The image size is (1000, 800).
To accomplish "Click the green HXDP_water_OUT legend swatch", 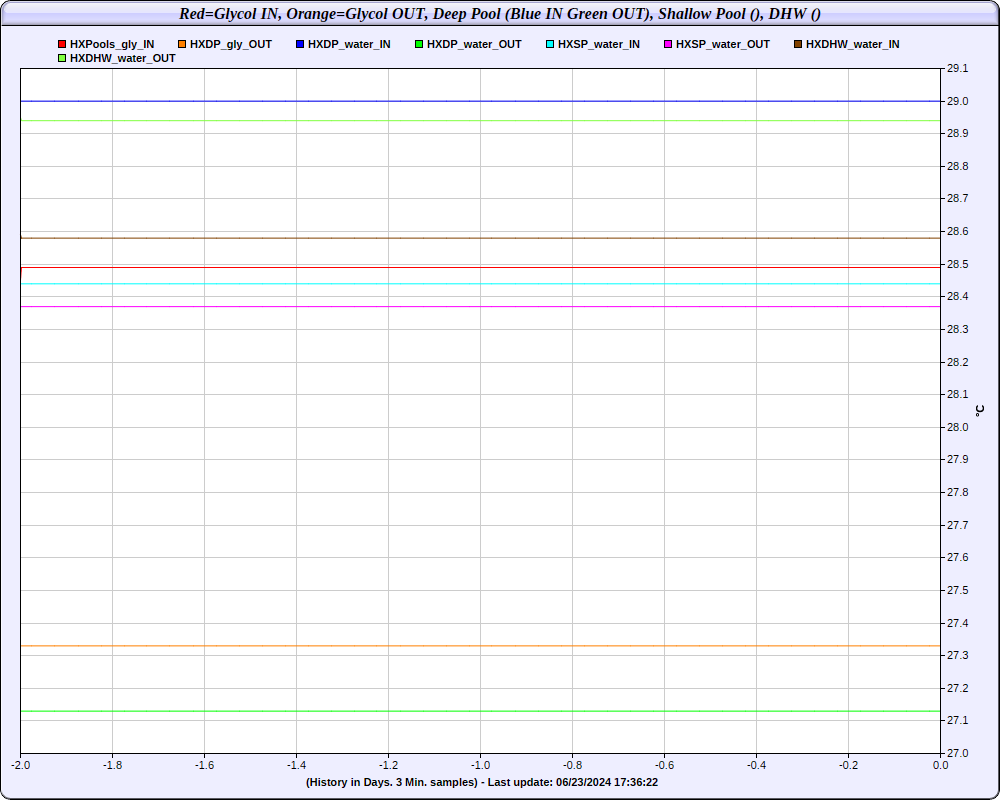I will tap(419, 45).
